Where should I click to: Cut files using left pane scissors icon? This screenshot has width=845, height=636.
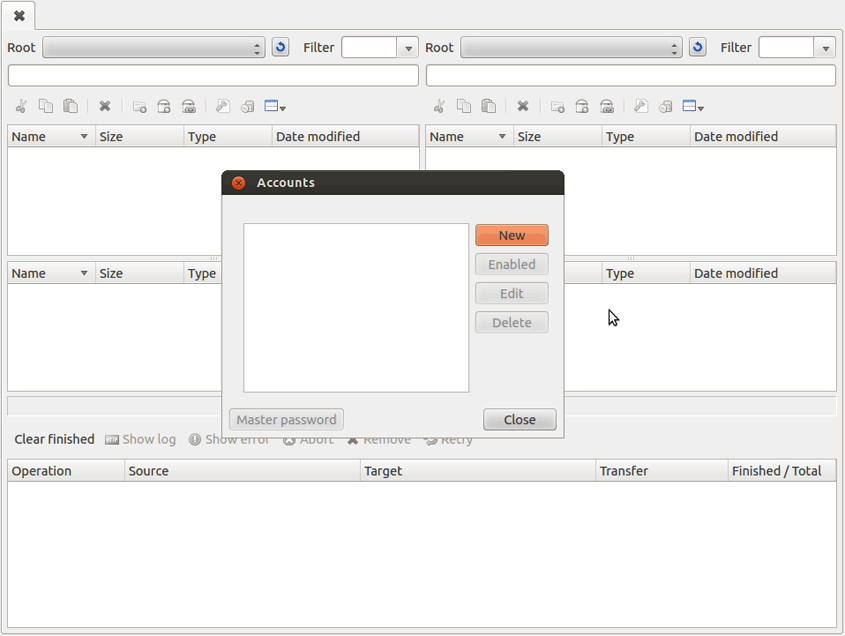pos(20,106)
